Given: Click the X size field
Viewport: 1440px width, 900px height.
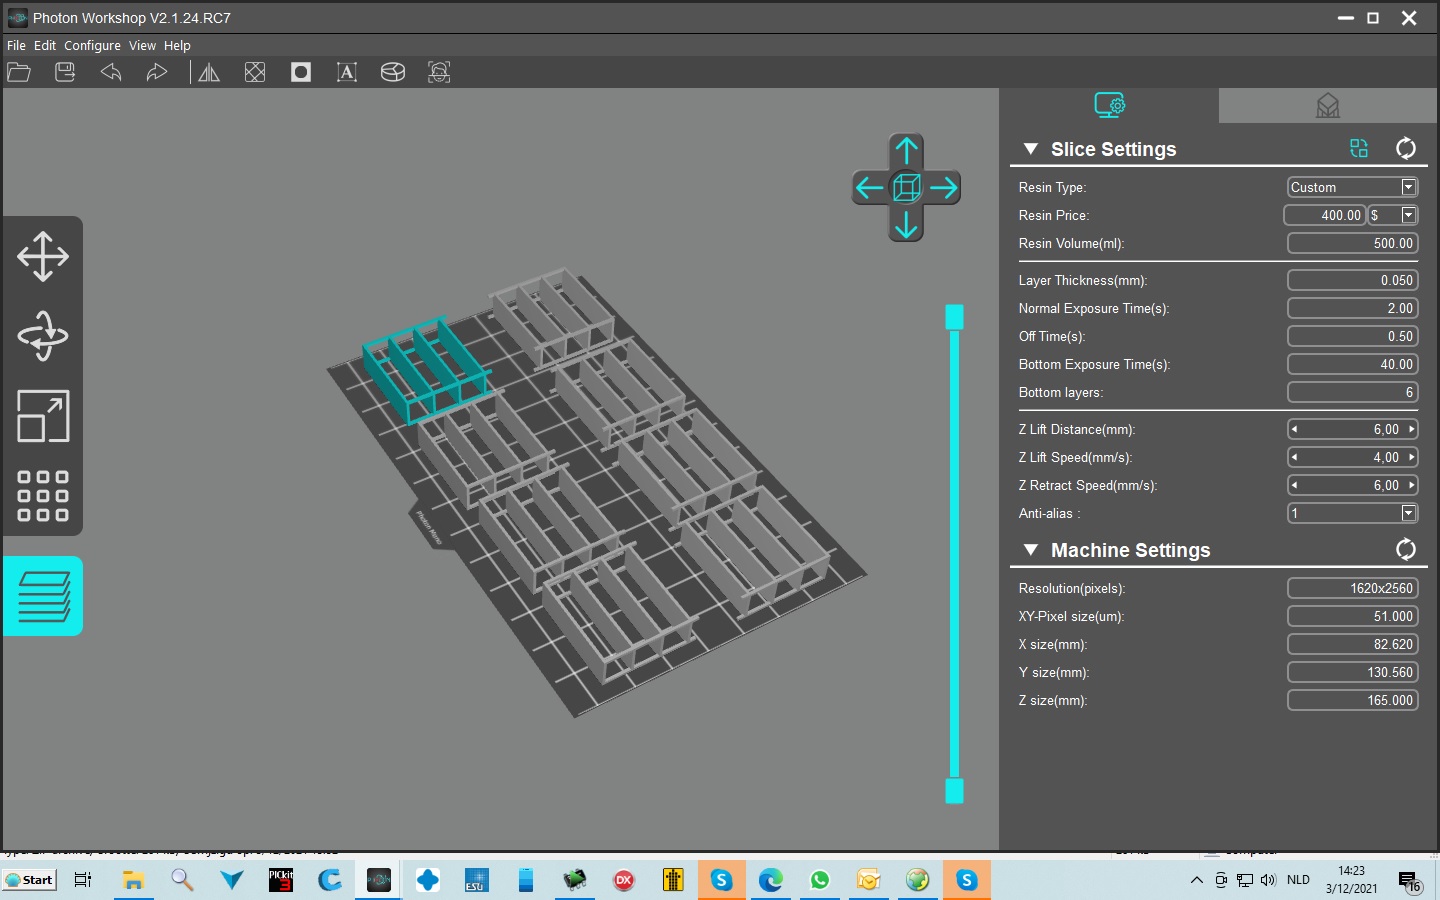Looking at the screenshot, I should (1352, 644).
